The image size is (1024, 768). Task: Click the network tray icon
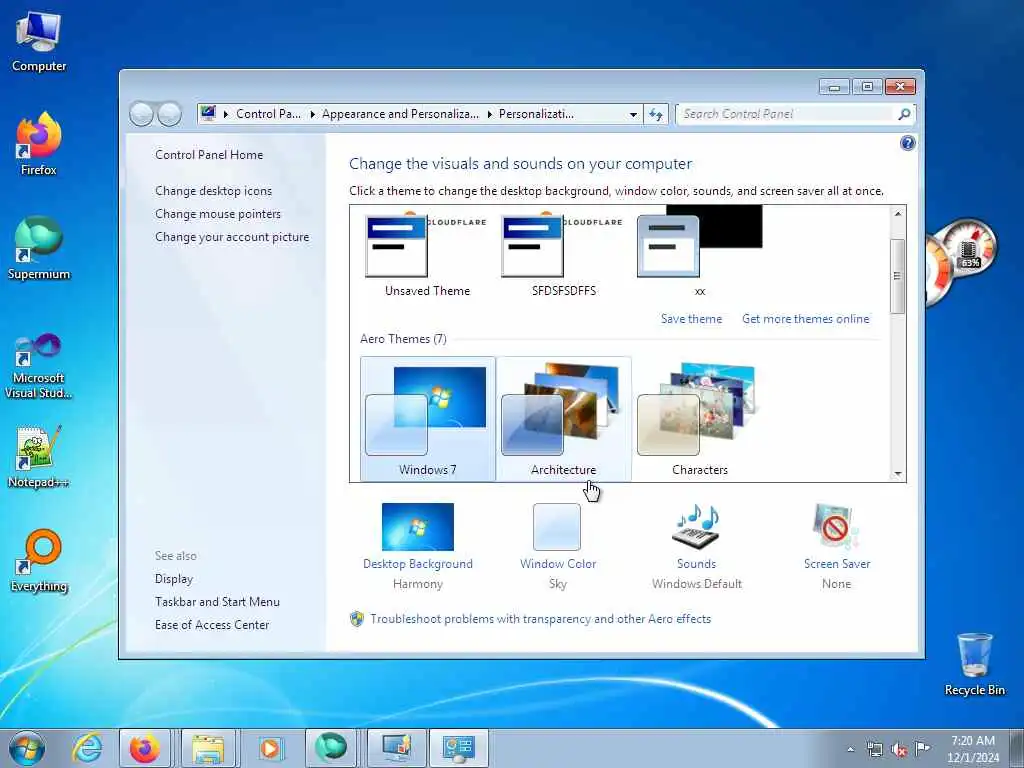point(874,749)
